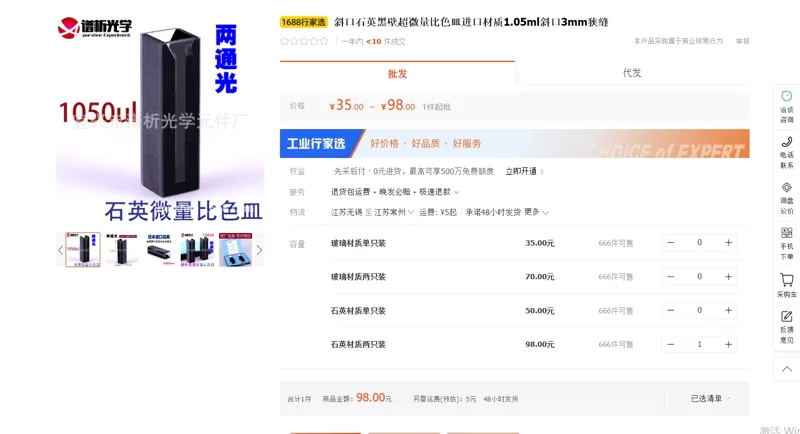Click the back-to-top arrow icon

click(787, 369)
